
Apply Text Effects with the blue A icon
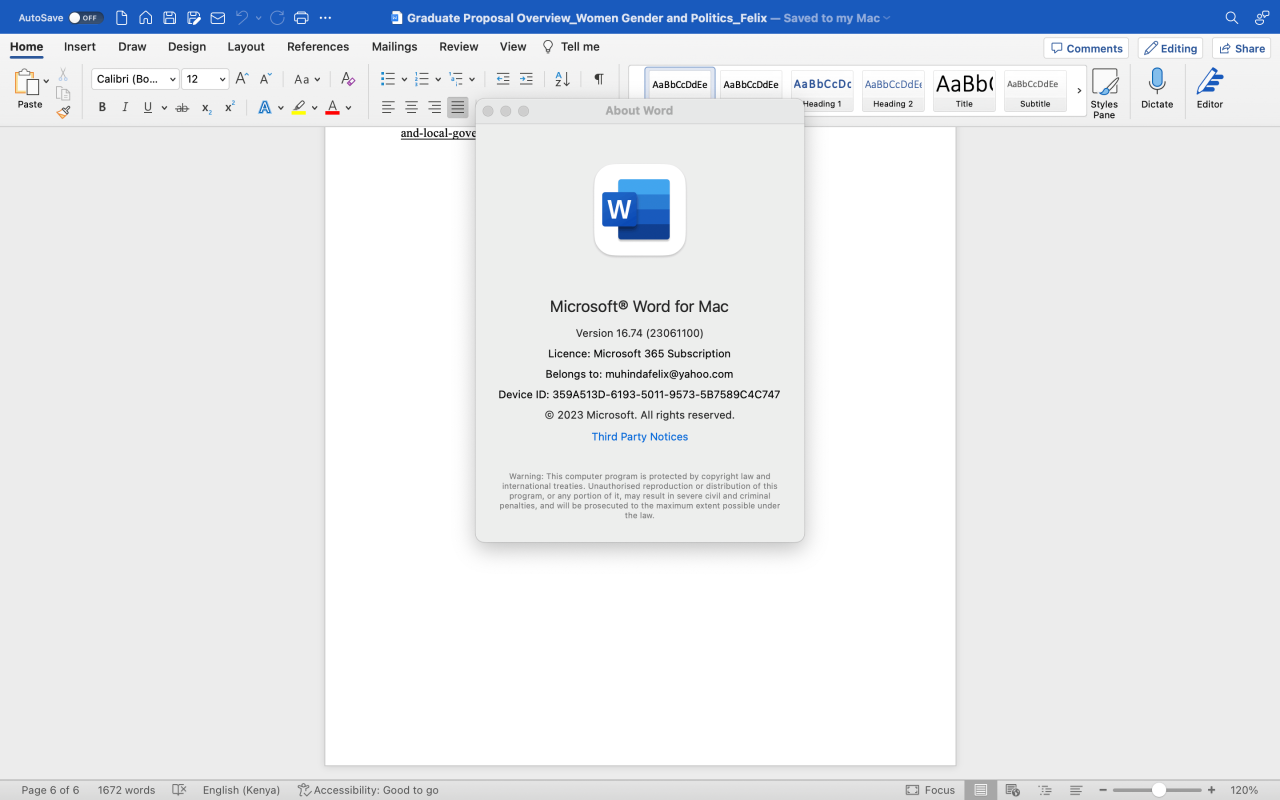pyautogui.click(x=265, y=107)
